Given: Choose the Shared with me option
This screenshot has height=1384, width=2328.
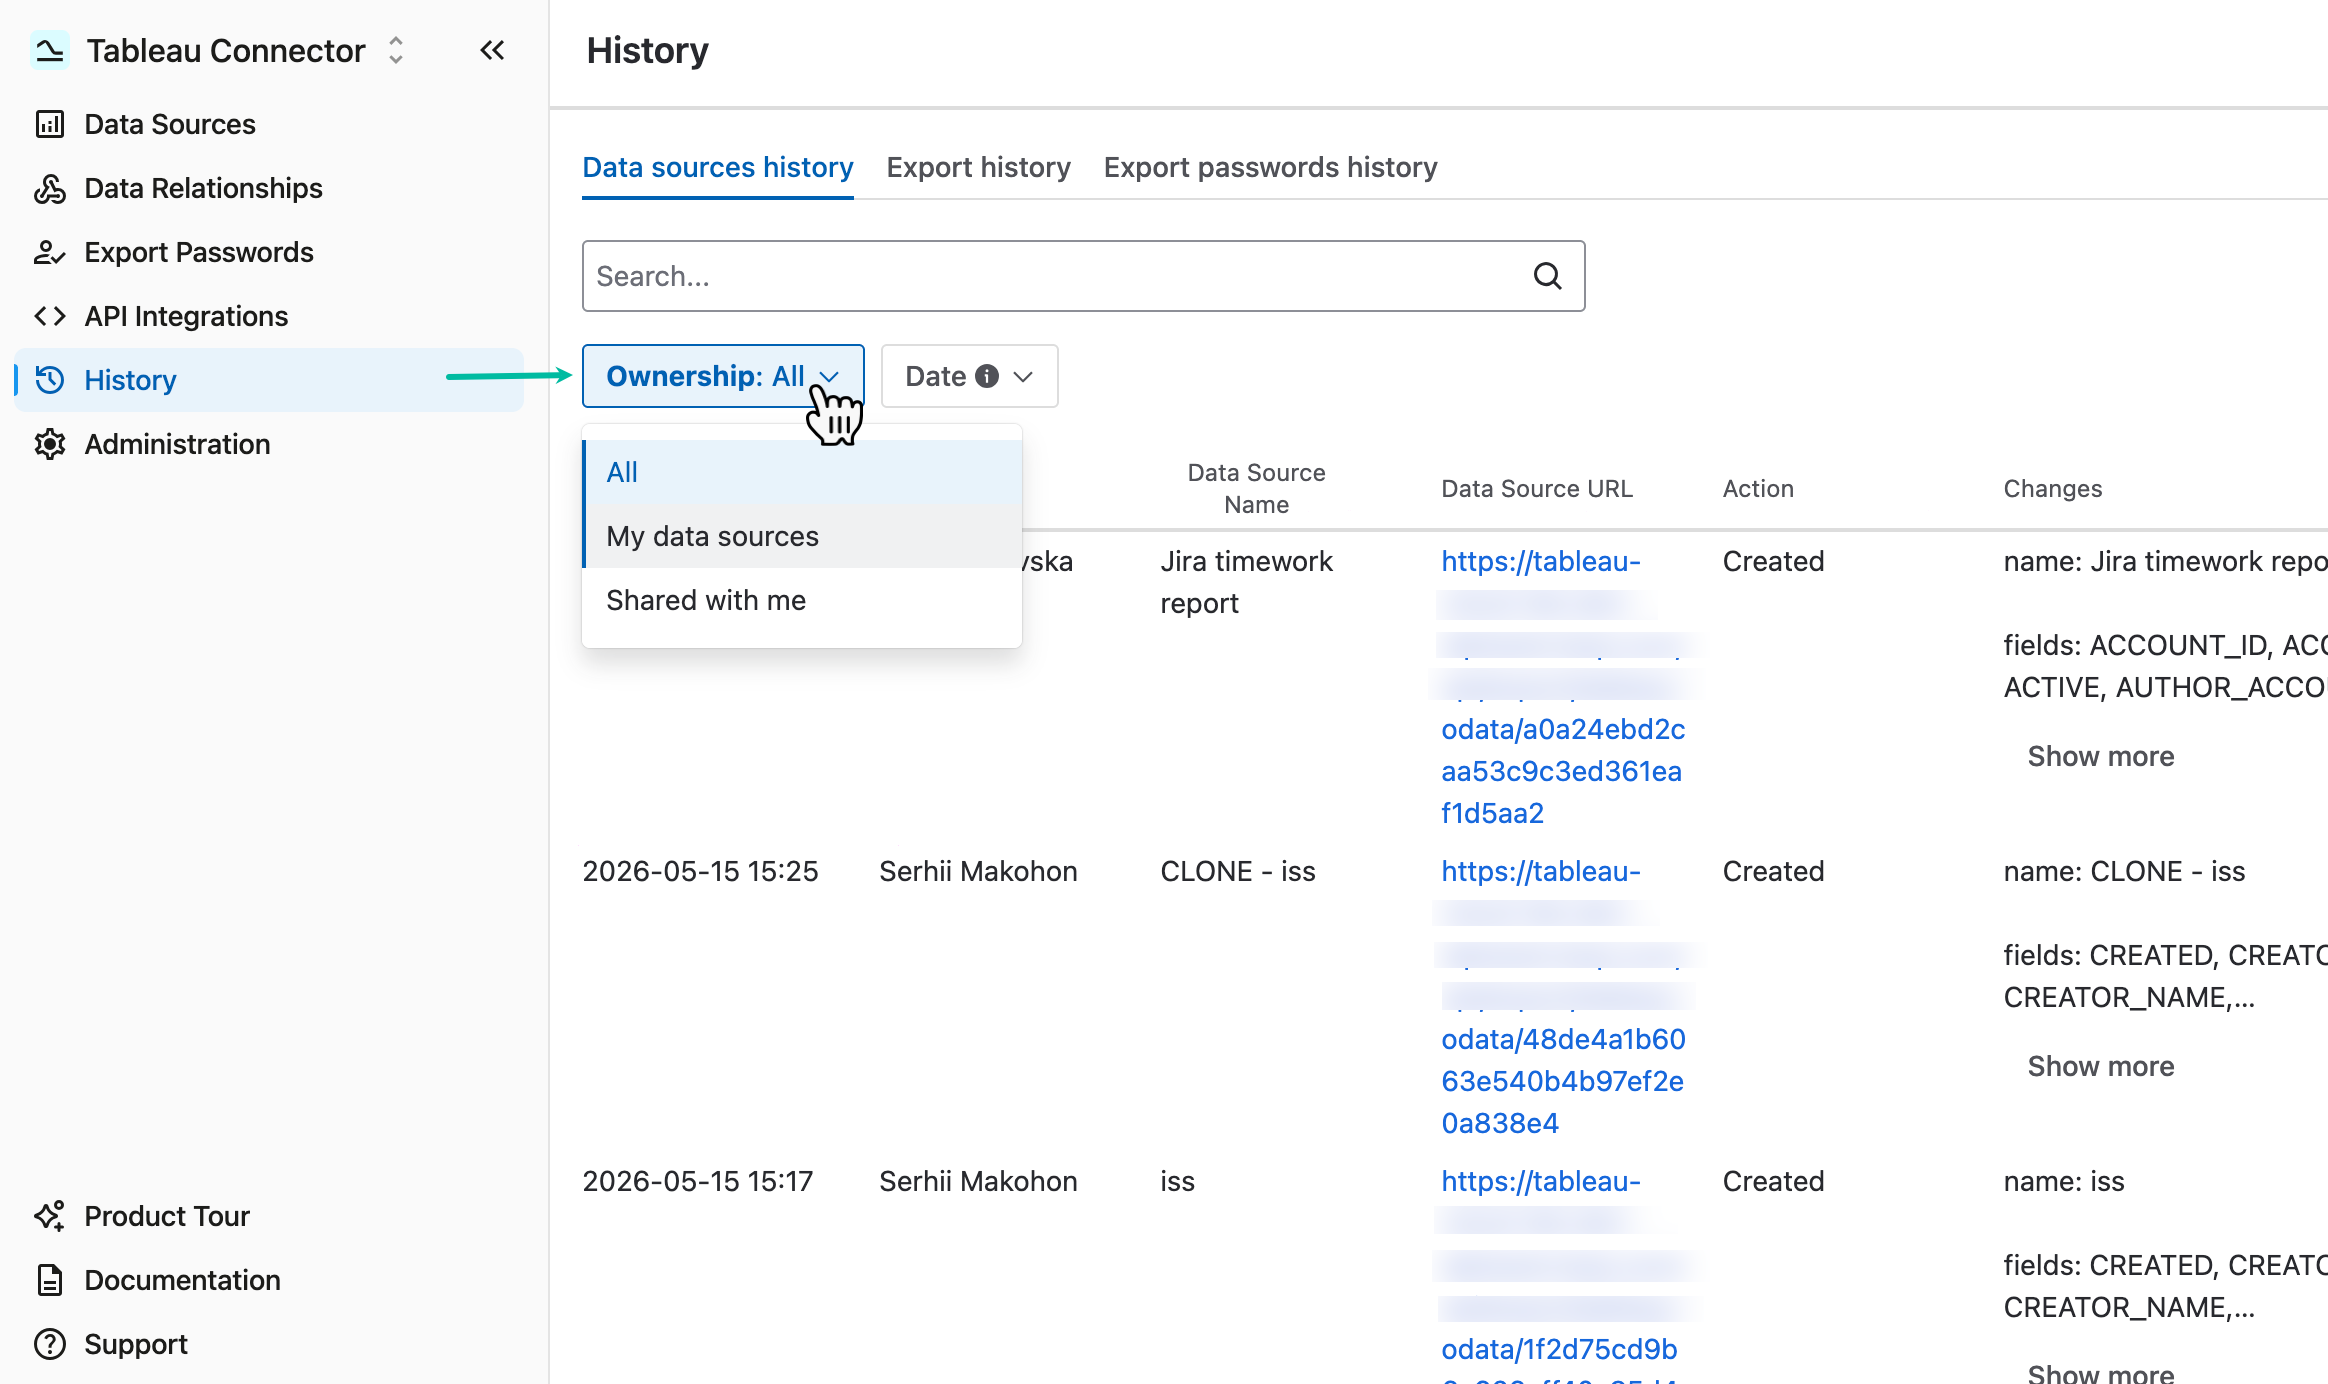Looking at the screenshot, I should click(802, 600).
